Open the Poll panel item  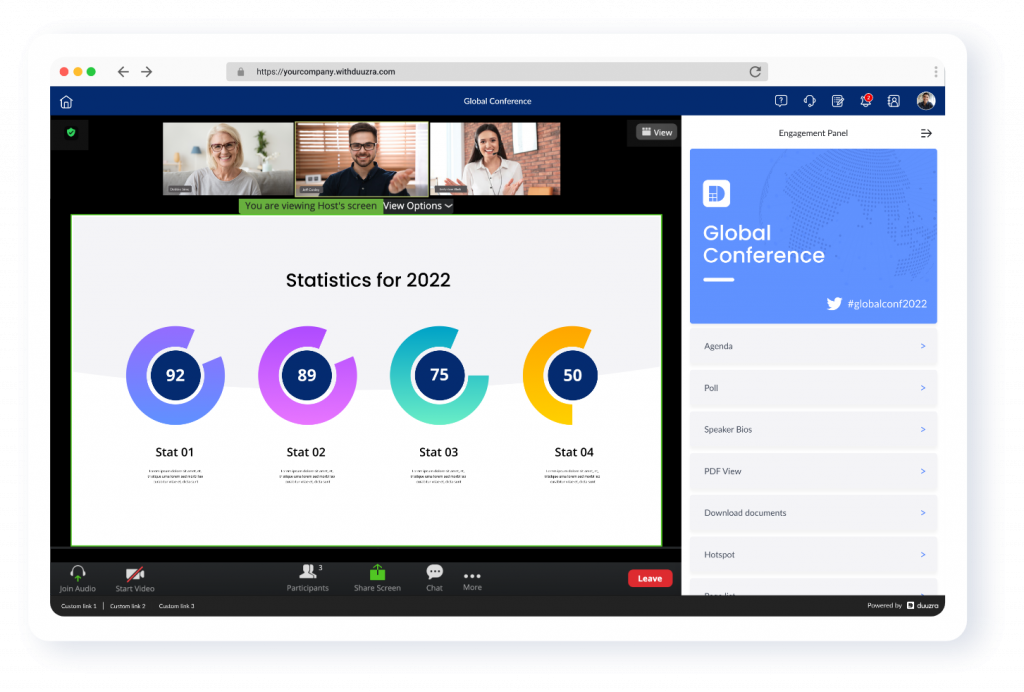pos(813,388)
